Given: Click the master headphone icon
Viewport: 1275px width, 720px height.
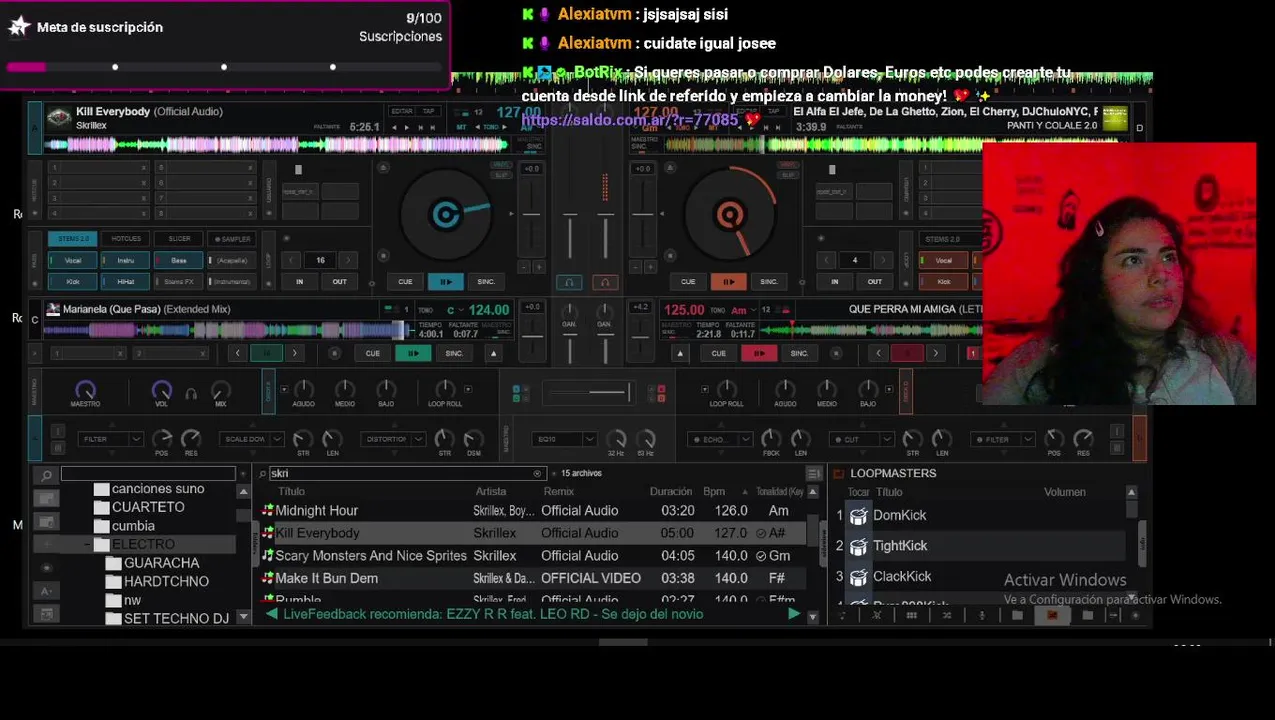Looking at the screenshot, I should [x=191, y=394].
